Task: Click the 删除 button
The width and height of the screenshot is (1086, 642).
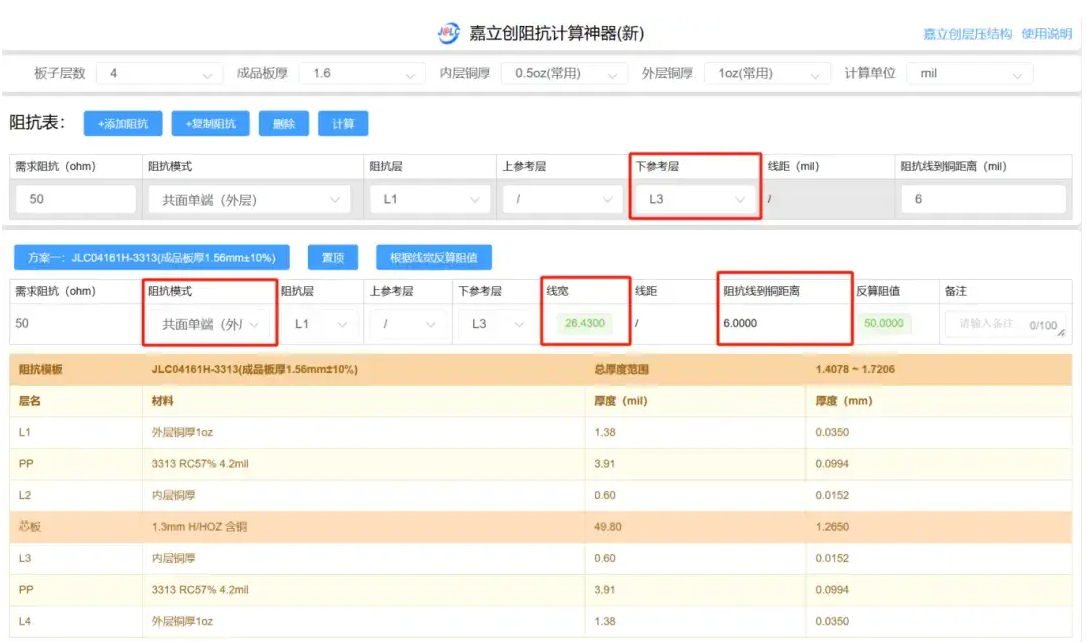Action: tap(284, 123)
